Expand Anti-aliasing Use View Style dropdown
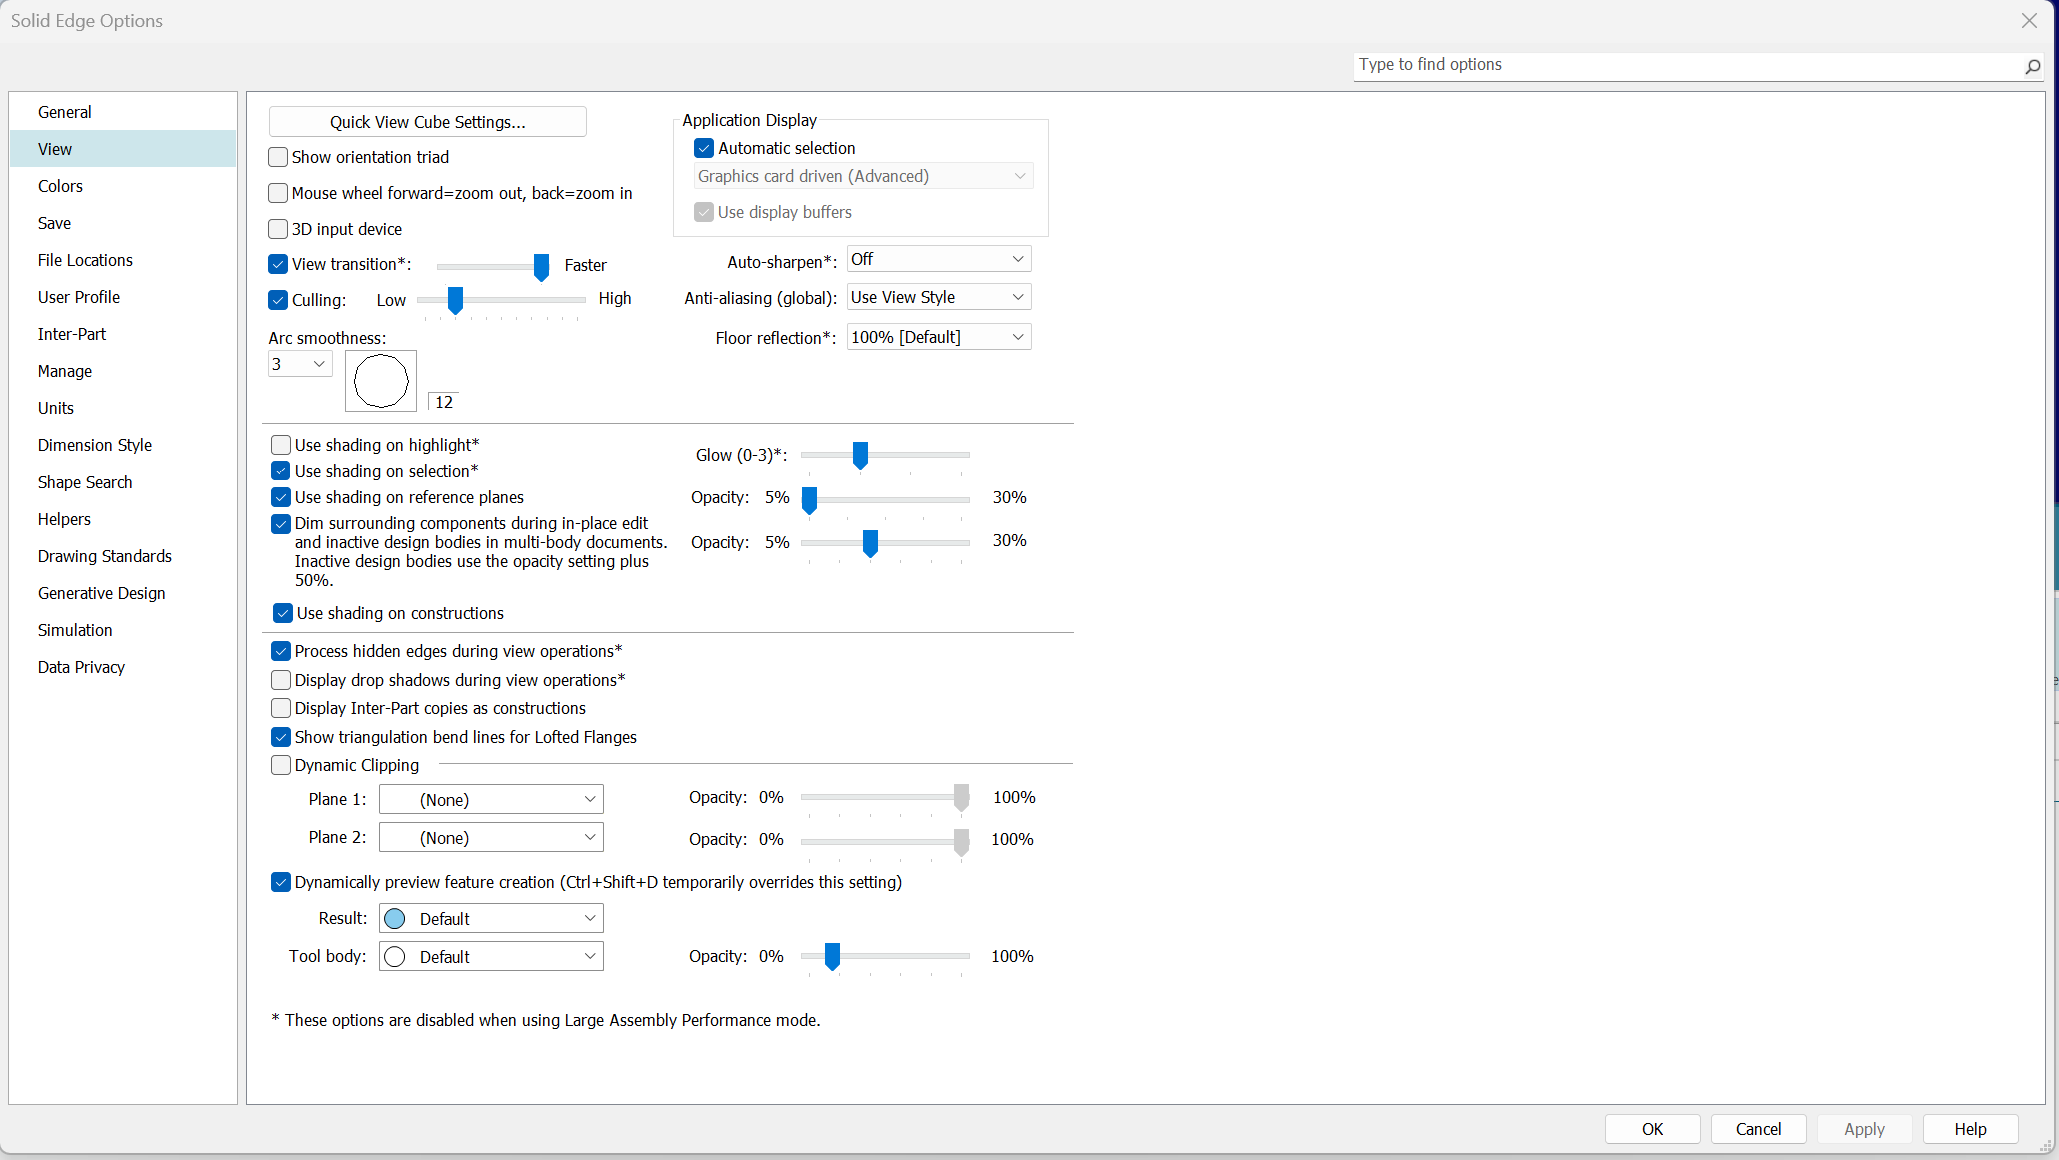Screen dimensions: 2059x1160 point(938,297)
